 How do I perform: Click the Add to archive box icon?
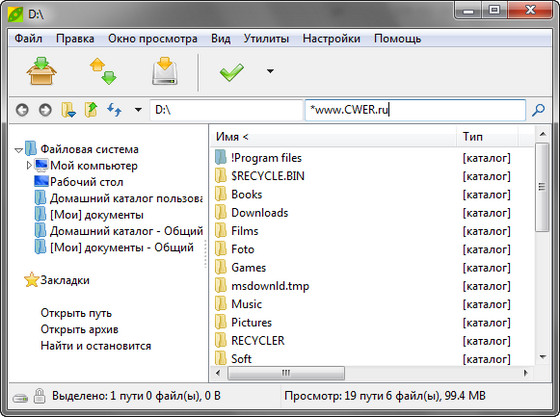point(41,71)
